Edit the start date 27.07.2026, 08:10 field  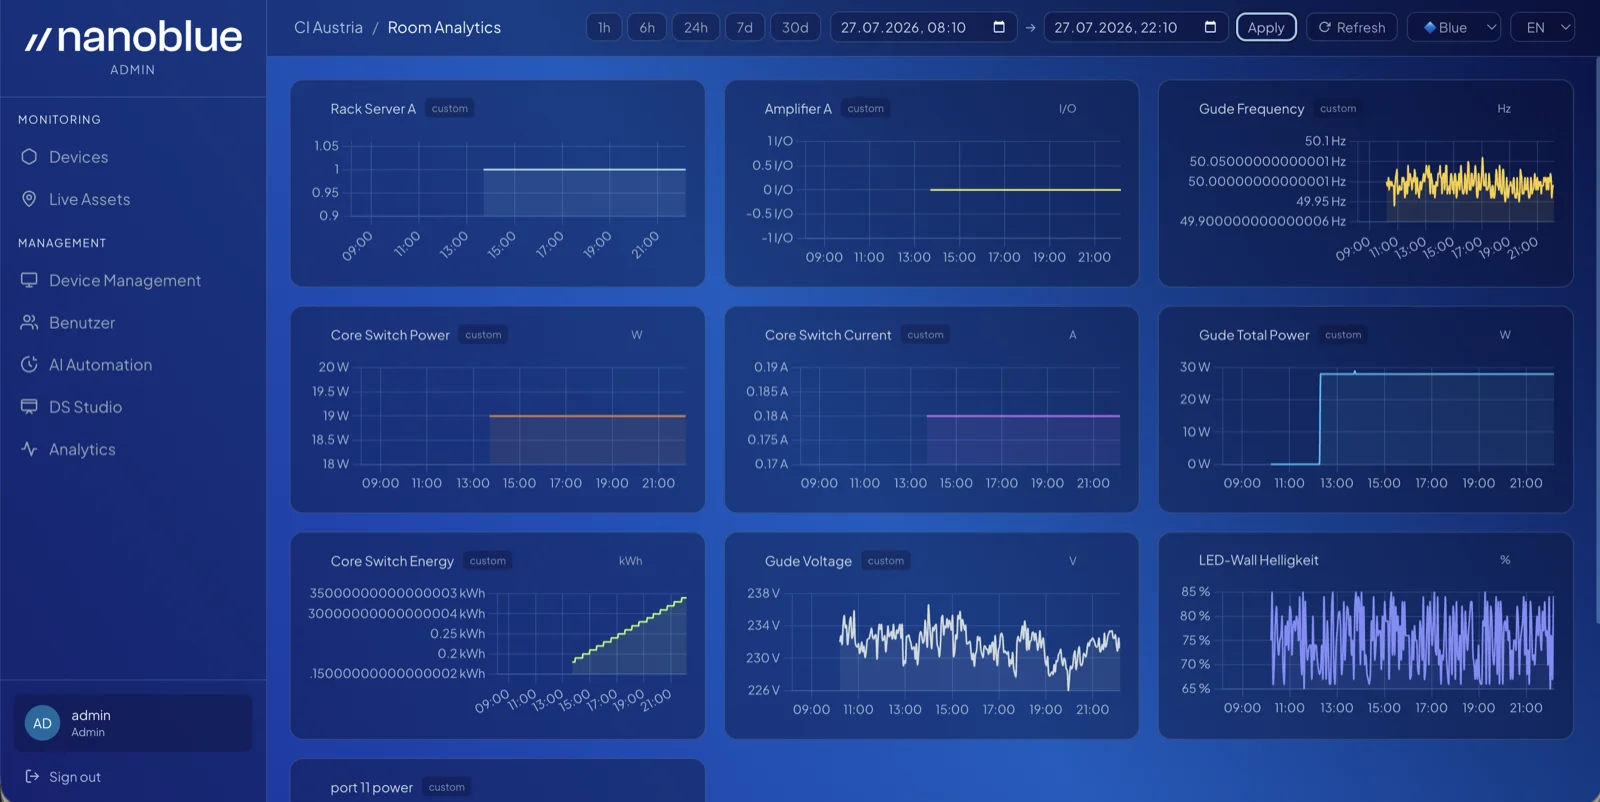923,27
